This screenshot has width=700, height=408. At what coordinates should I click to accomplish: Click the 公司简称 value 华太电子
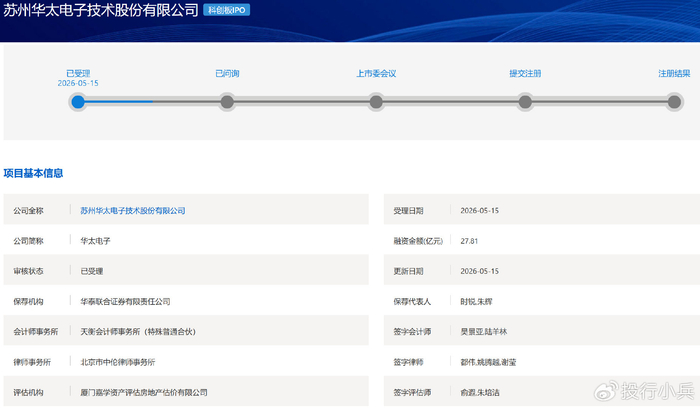(x=95, y=241)
